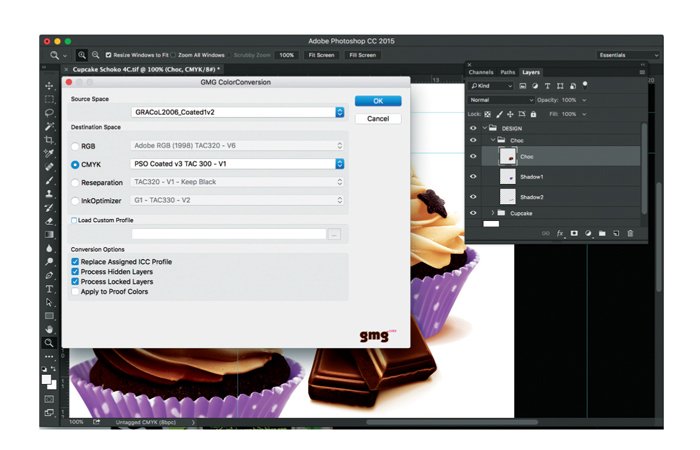
Task: Select the Move tool
Action: [49, 85]
